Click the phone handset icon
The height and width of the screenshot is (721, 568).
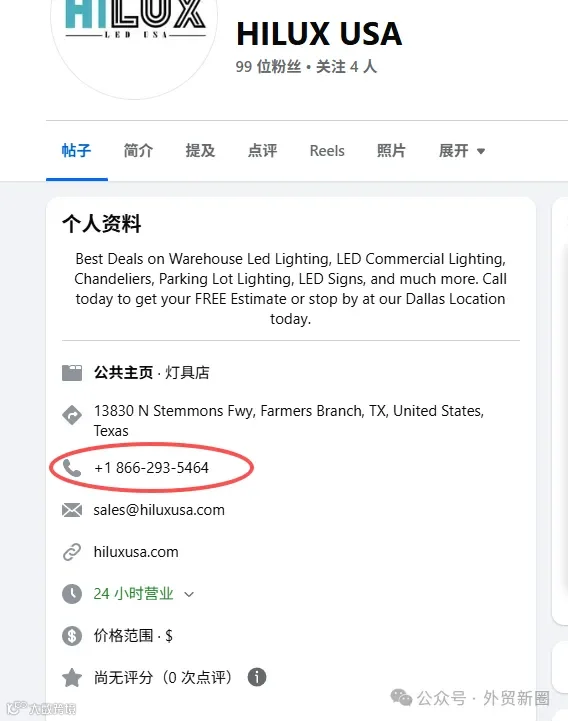click(72, 468)
